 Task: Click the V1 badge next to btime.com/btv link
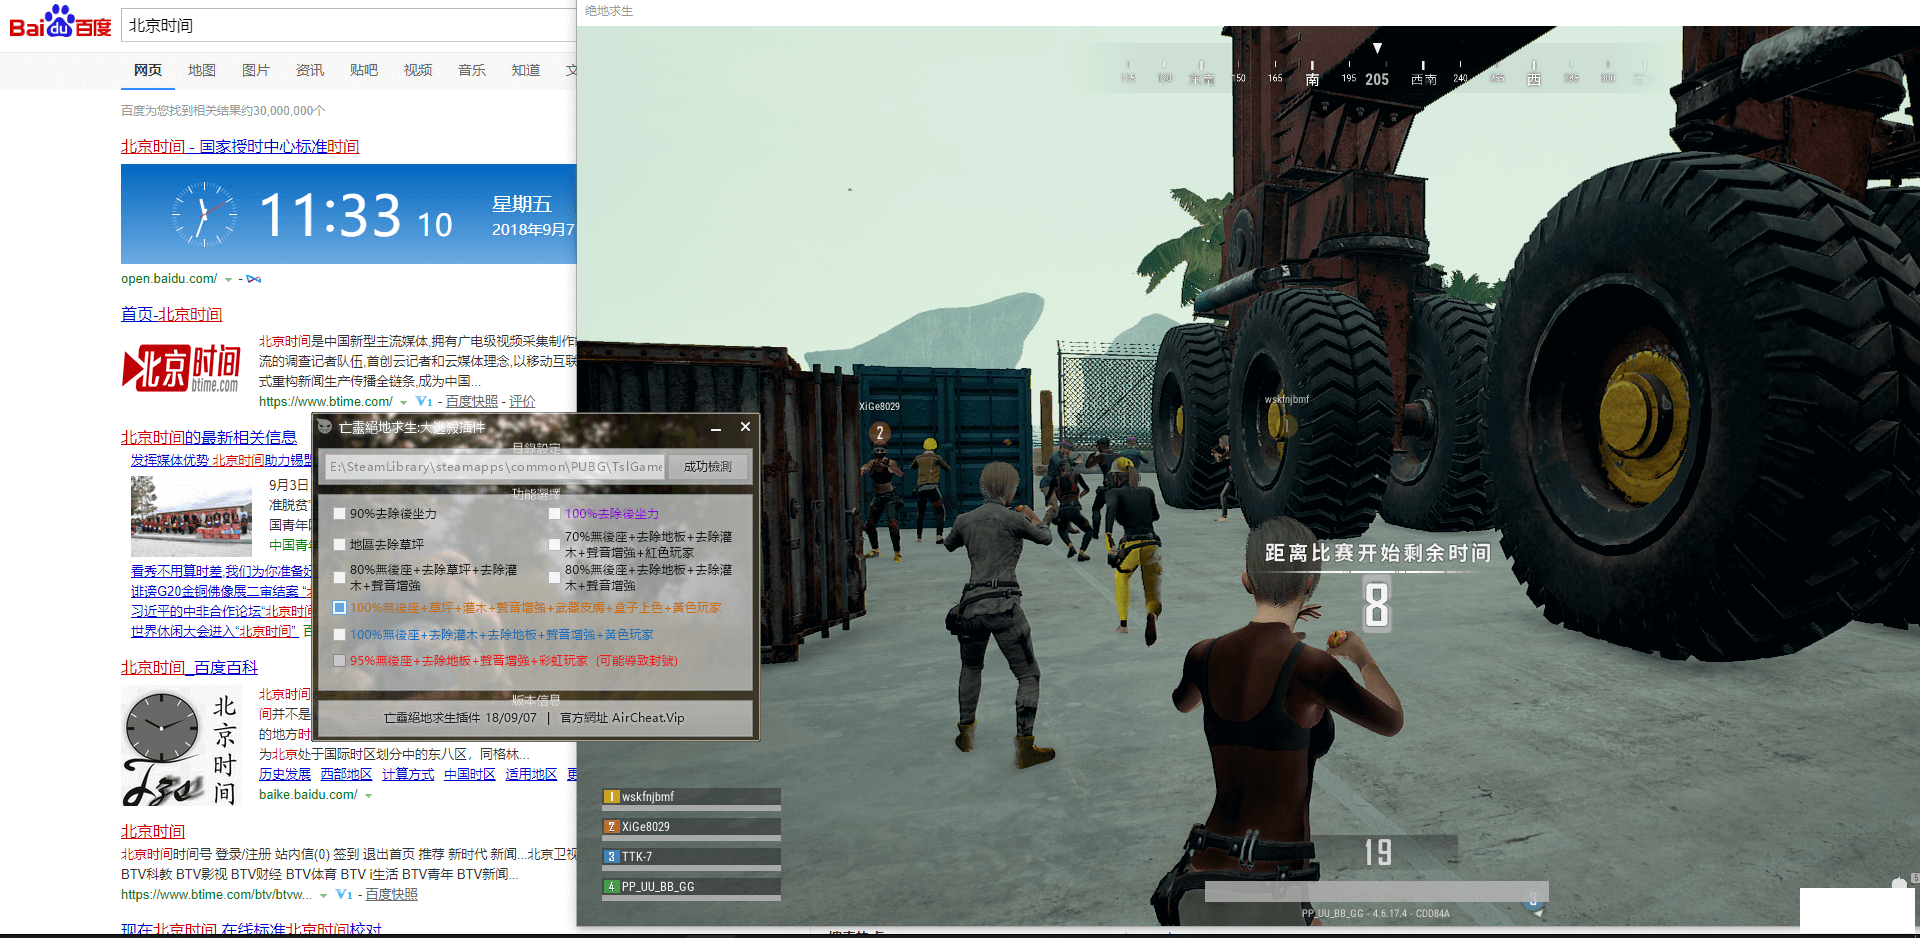click(x=344, y=894)
